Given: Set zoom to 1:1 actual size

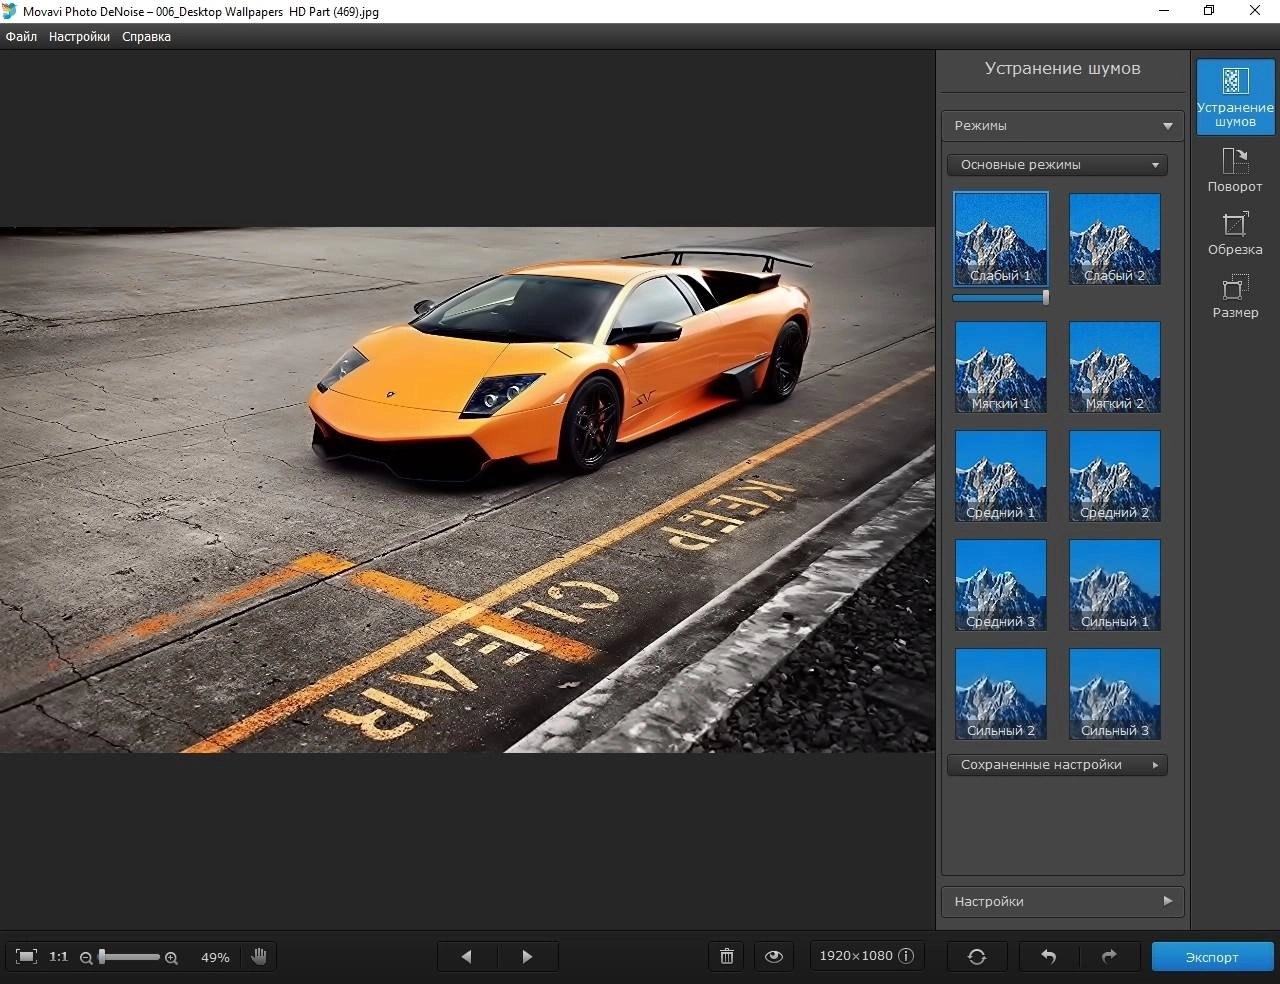Looking at the screenshot, I should (x=59, y=957).
